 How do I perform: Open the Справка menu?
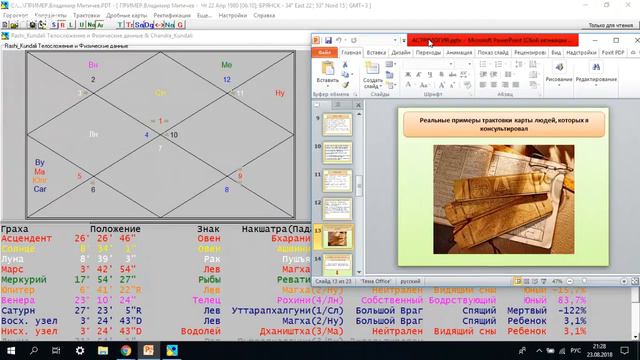[x=264, y=16]
